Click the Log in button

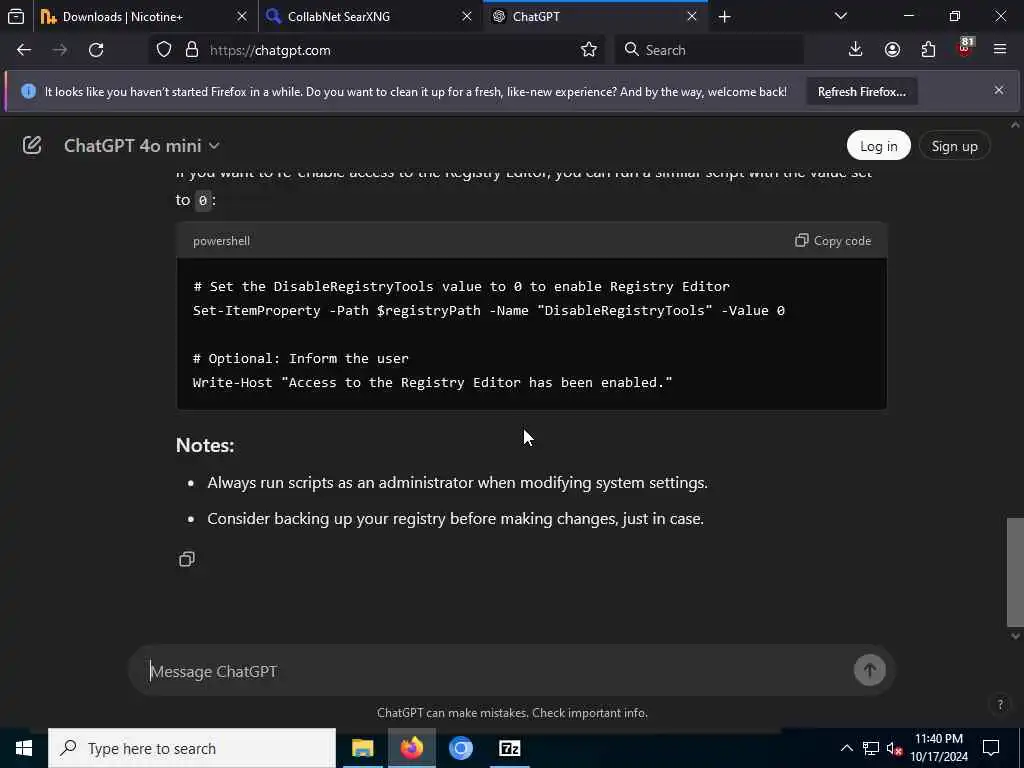click(x=878, y=146)
